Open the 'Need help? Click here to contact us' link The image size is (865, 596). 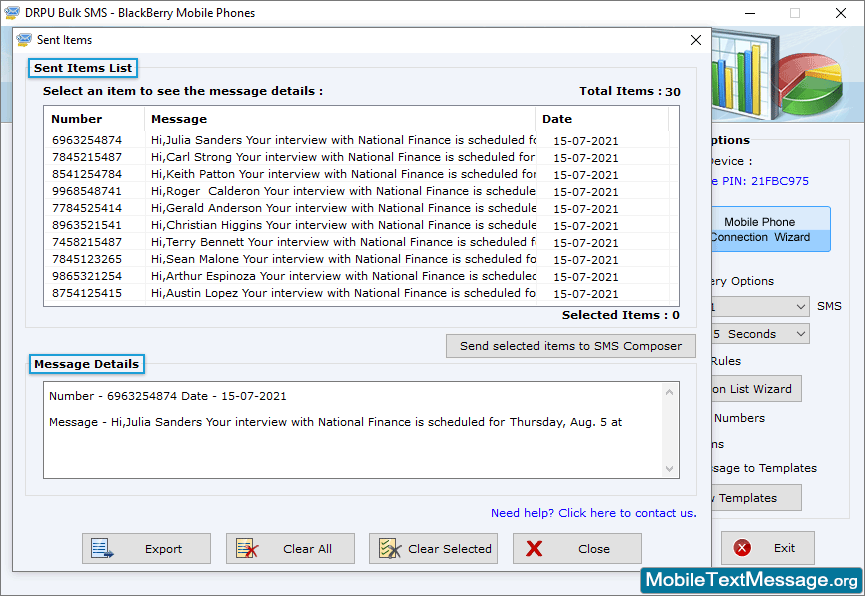click(594, 513)
